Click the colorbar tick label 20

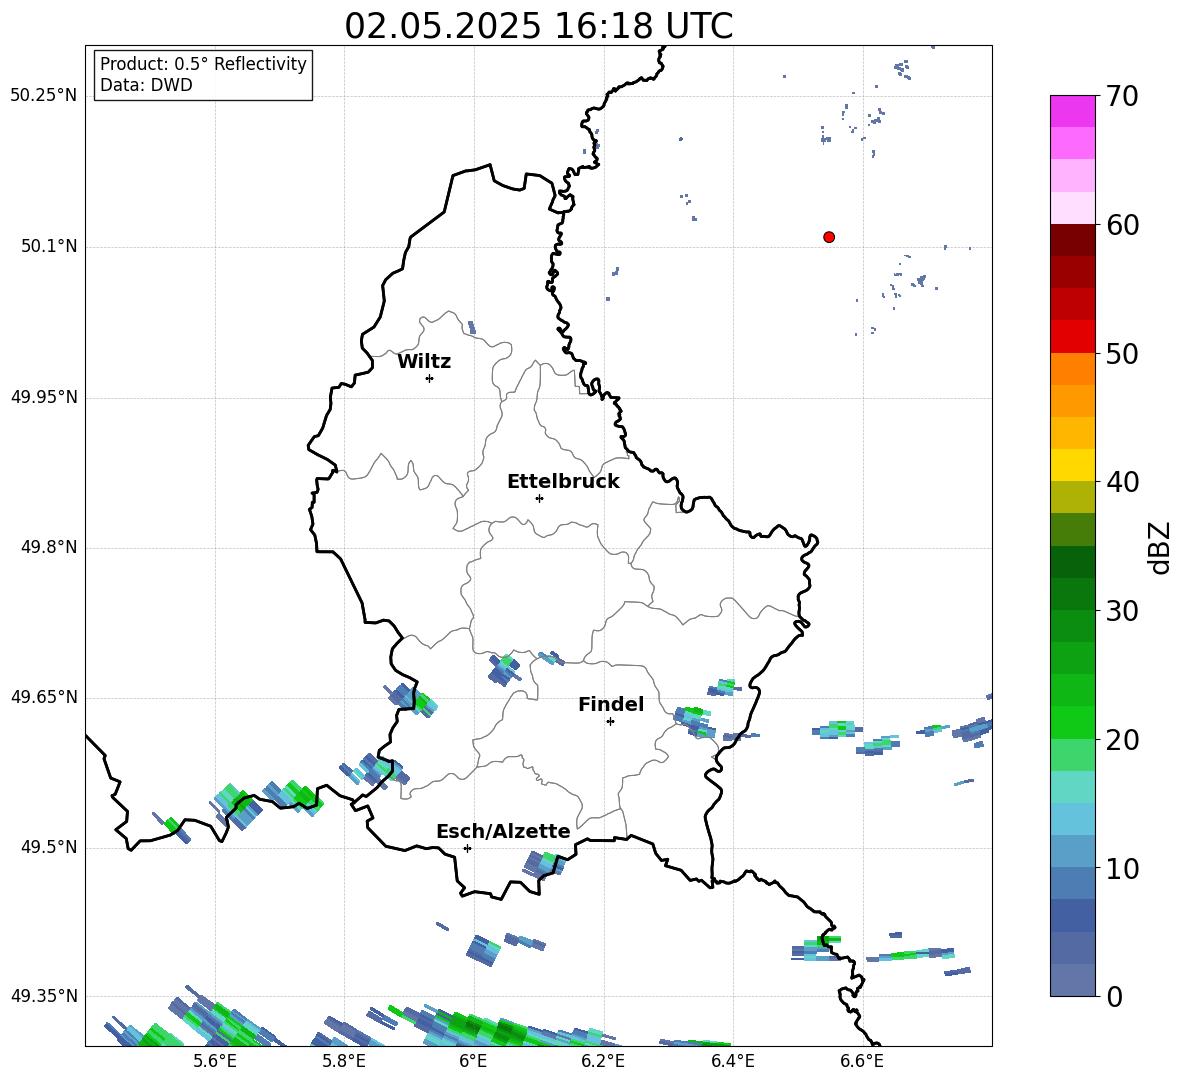[x=1122, y=740]
